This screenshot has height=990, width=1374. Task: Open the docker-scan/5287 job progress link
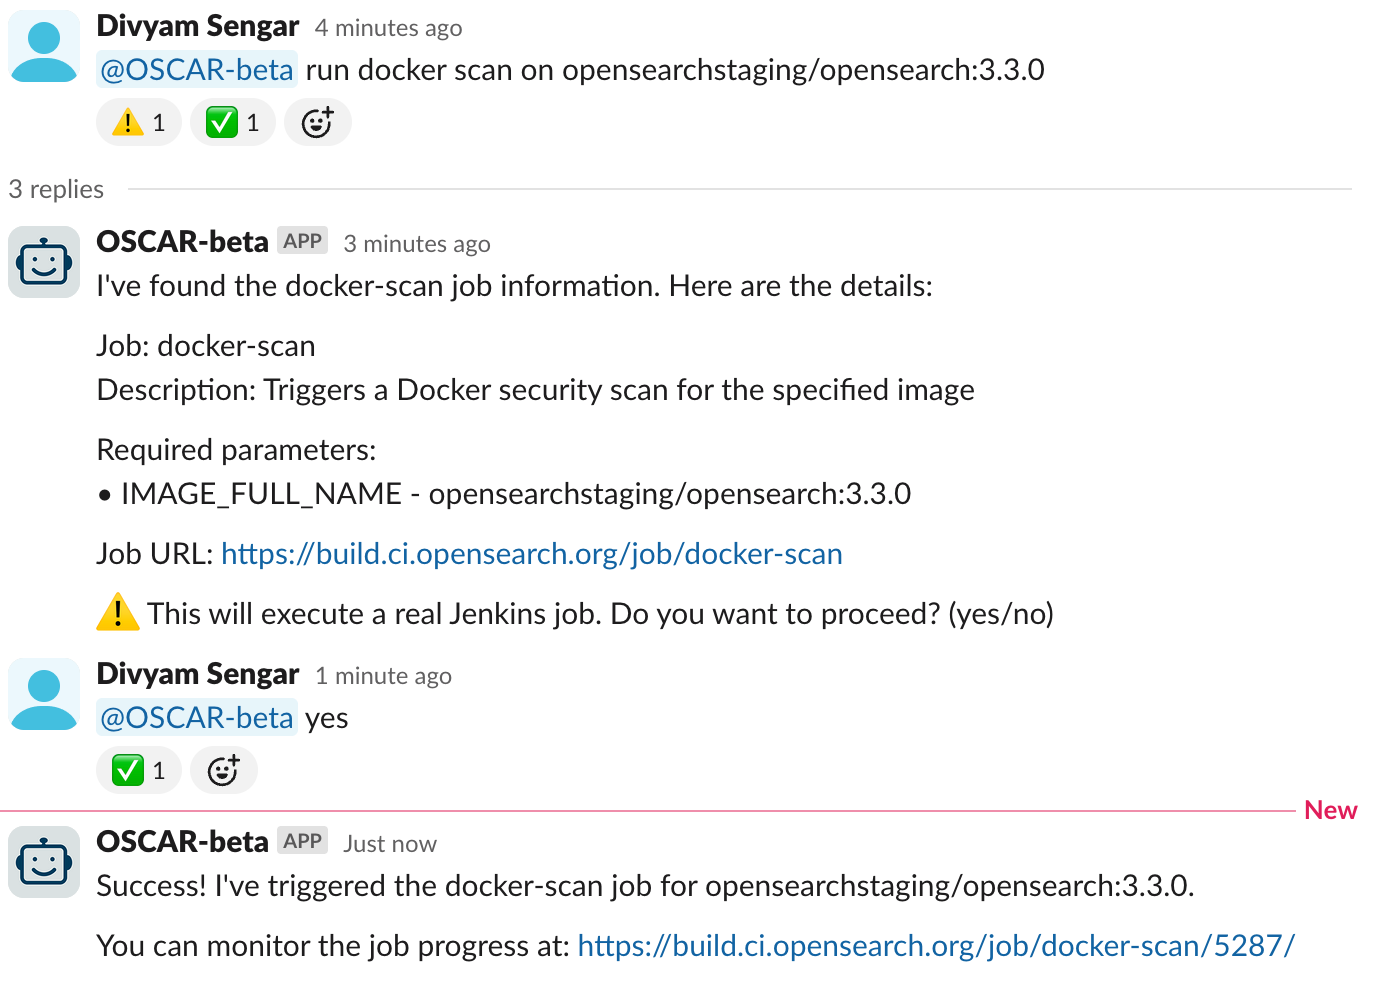pos(936,946)
